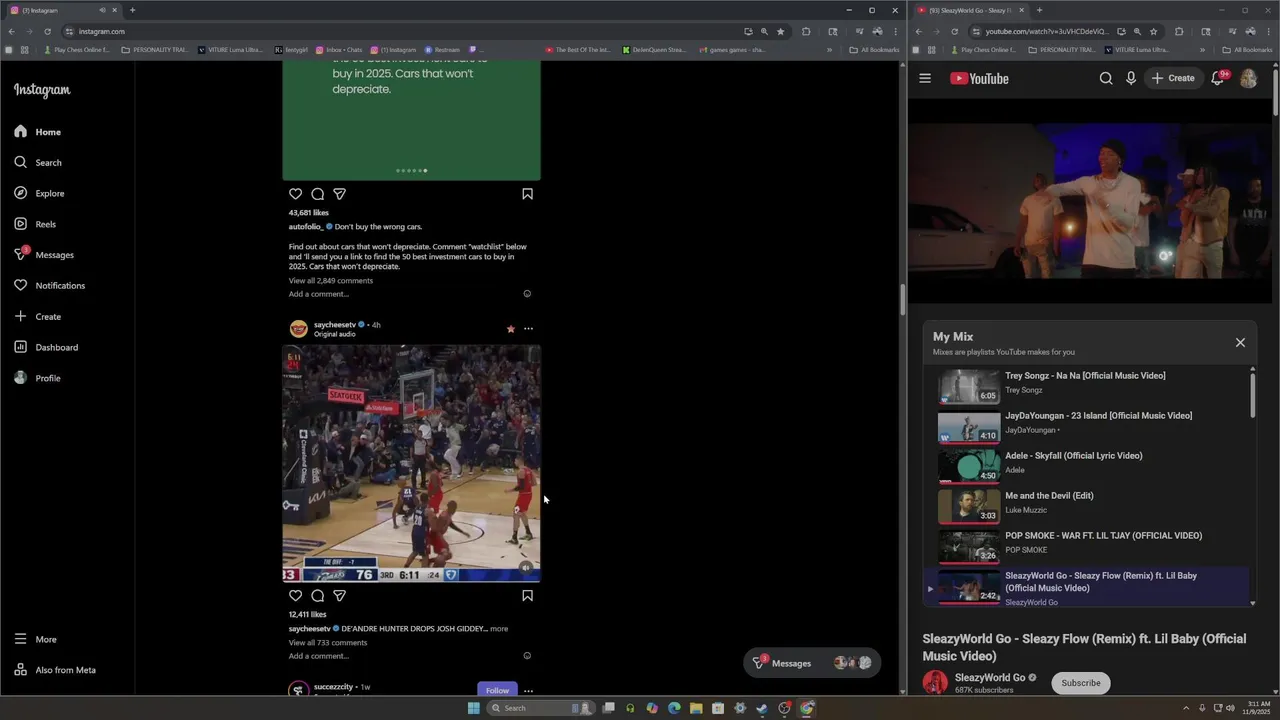Viewport: 1280px width, 720px height.
Task: Close the My Mix playlist panel
Action: [x=1240, y=342]
